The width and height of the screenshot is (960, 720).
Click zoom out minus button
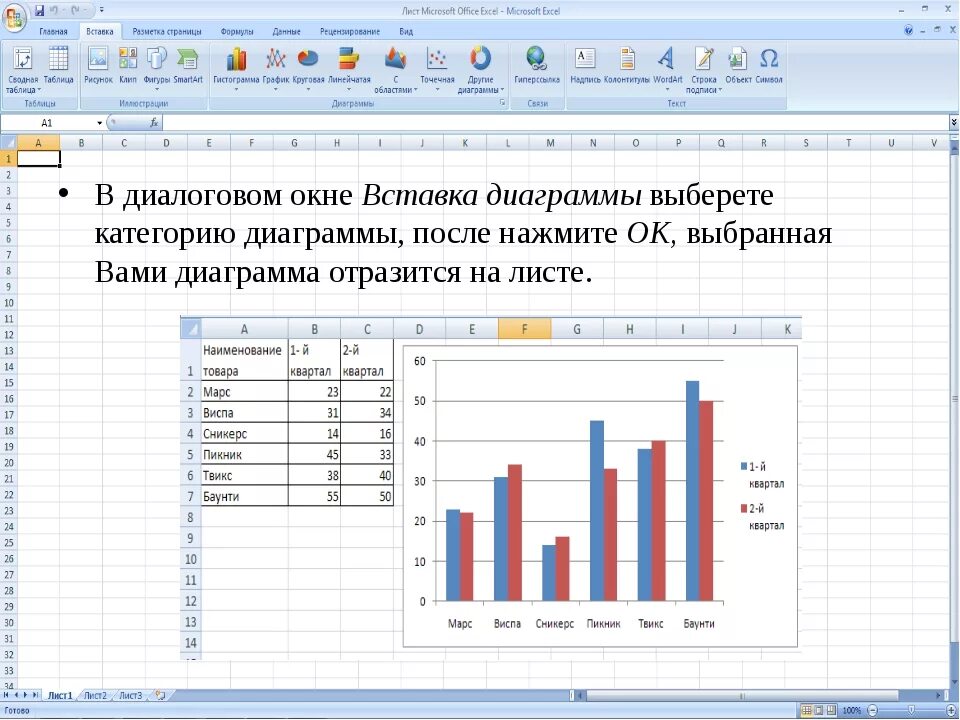pyautogui.click(x=872, y=711)
